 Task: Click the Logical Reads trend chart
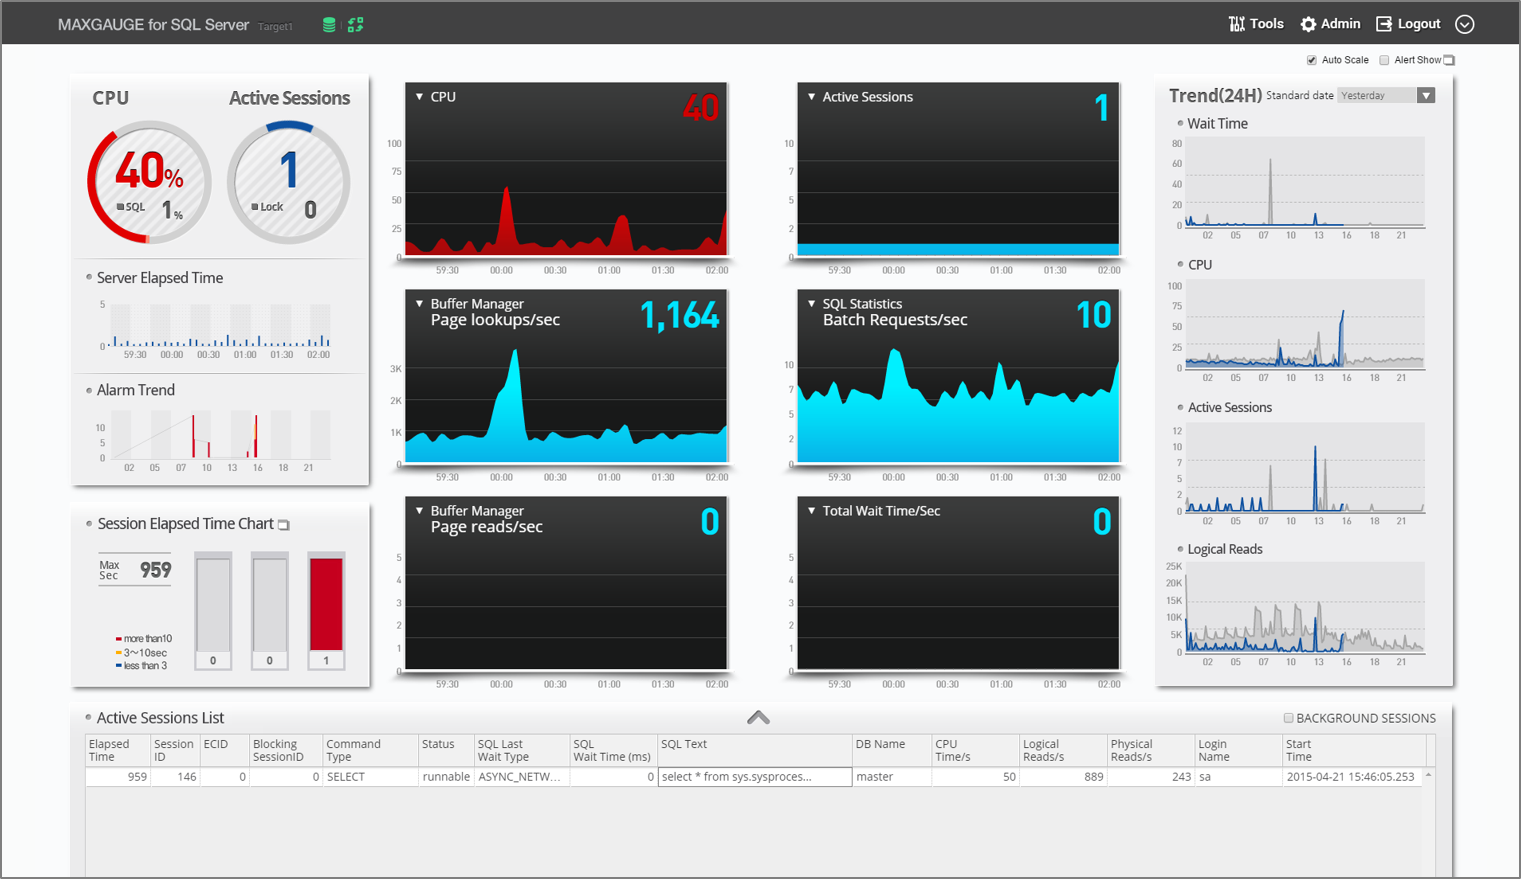1304,608
